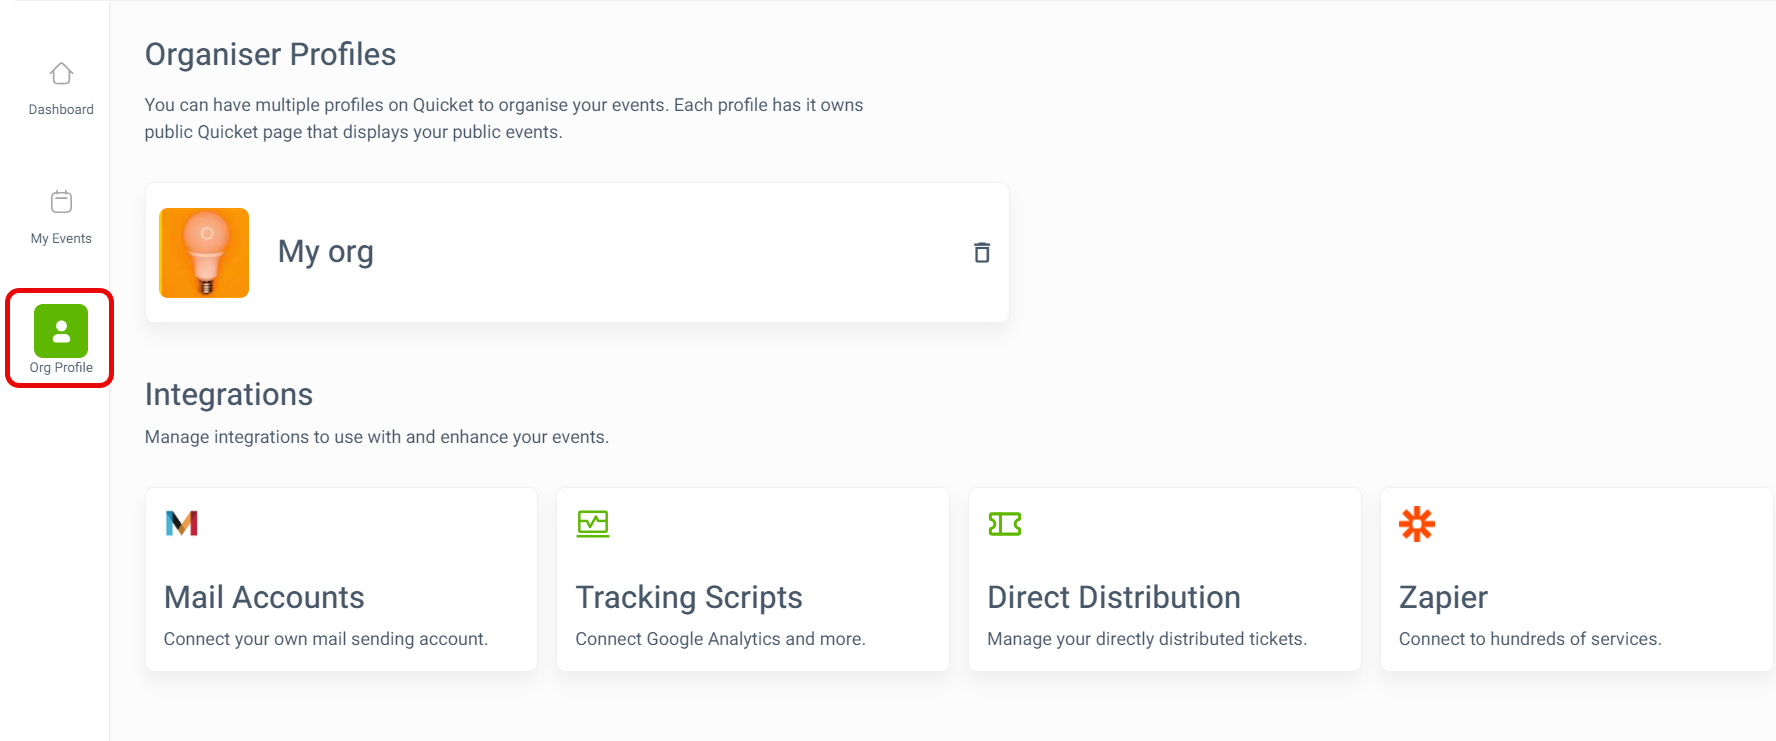The width and height of the screenshot is (1776, 741).
Task: Click 'Connect Google Analytics and more' description
Action: click(x=721, y=639)
